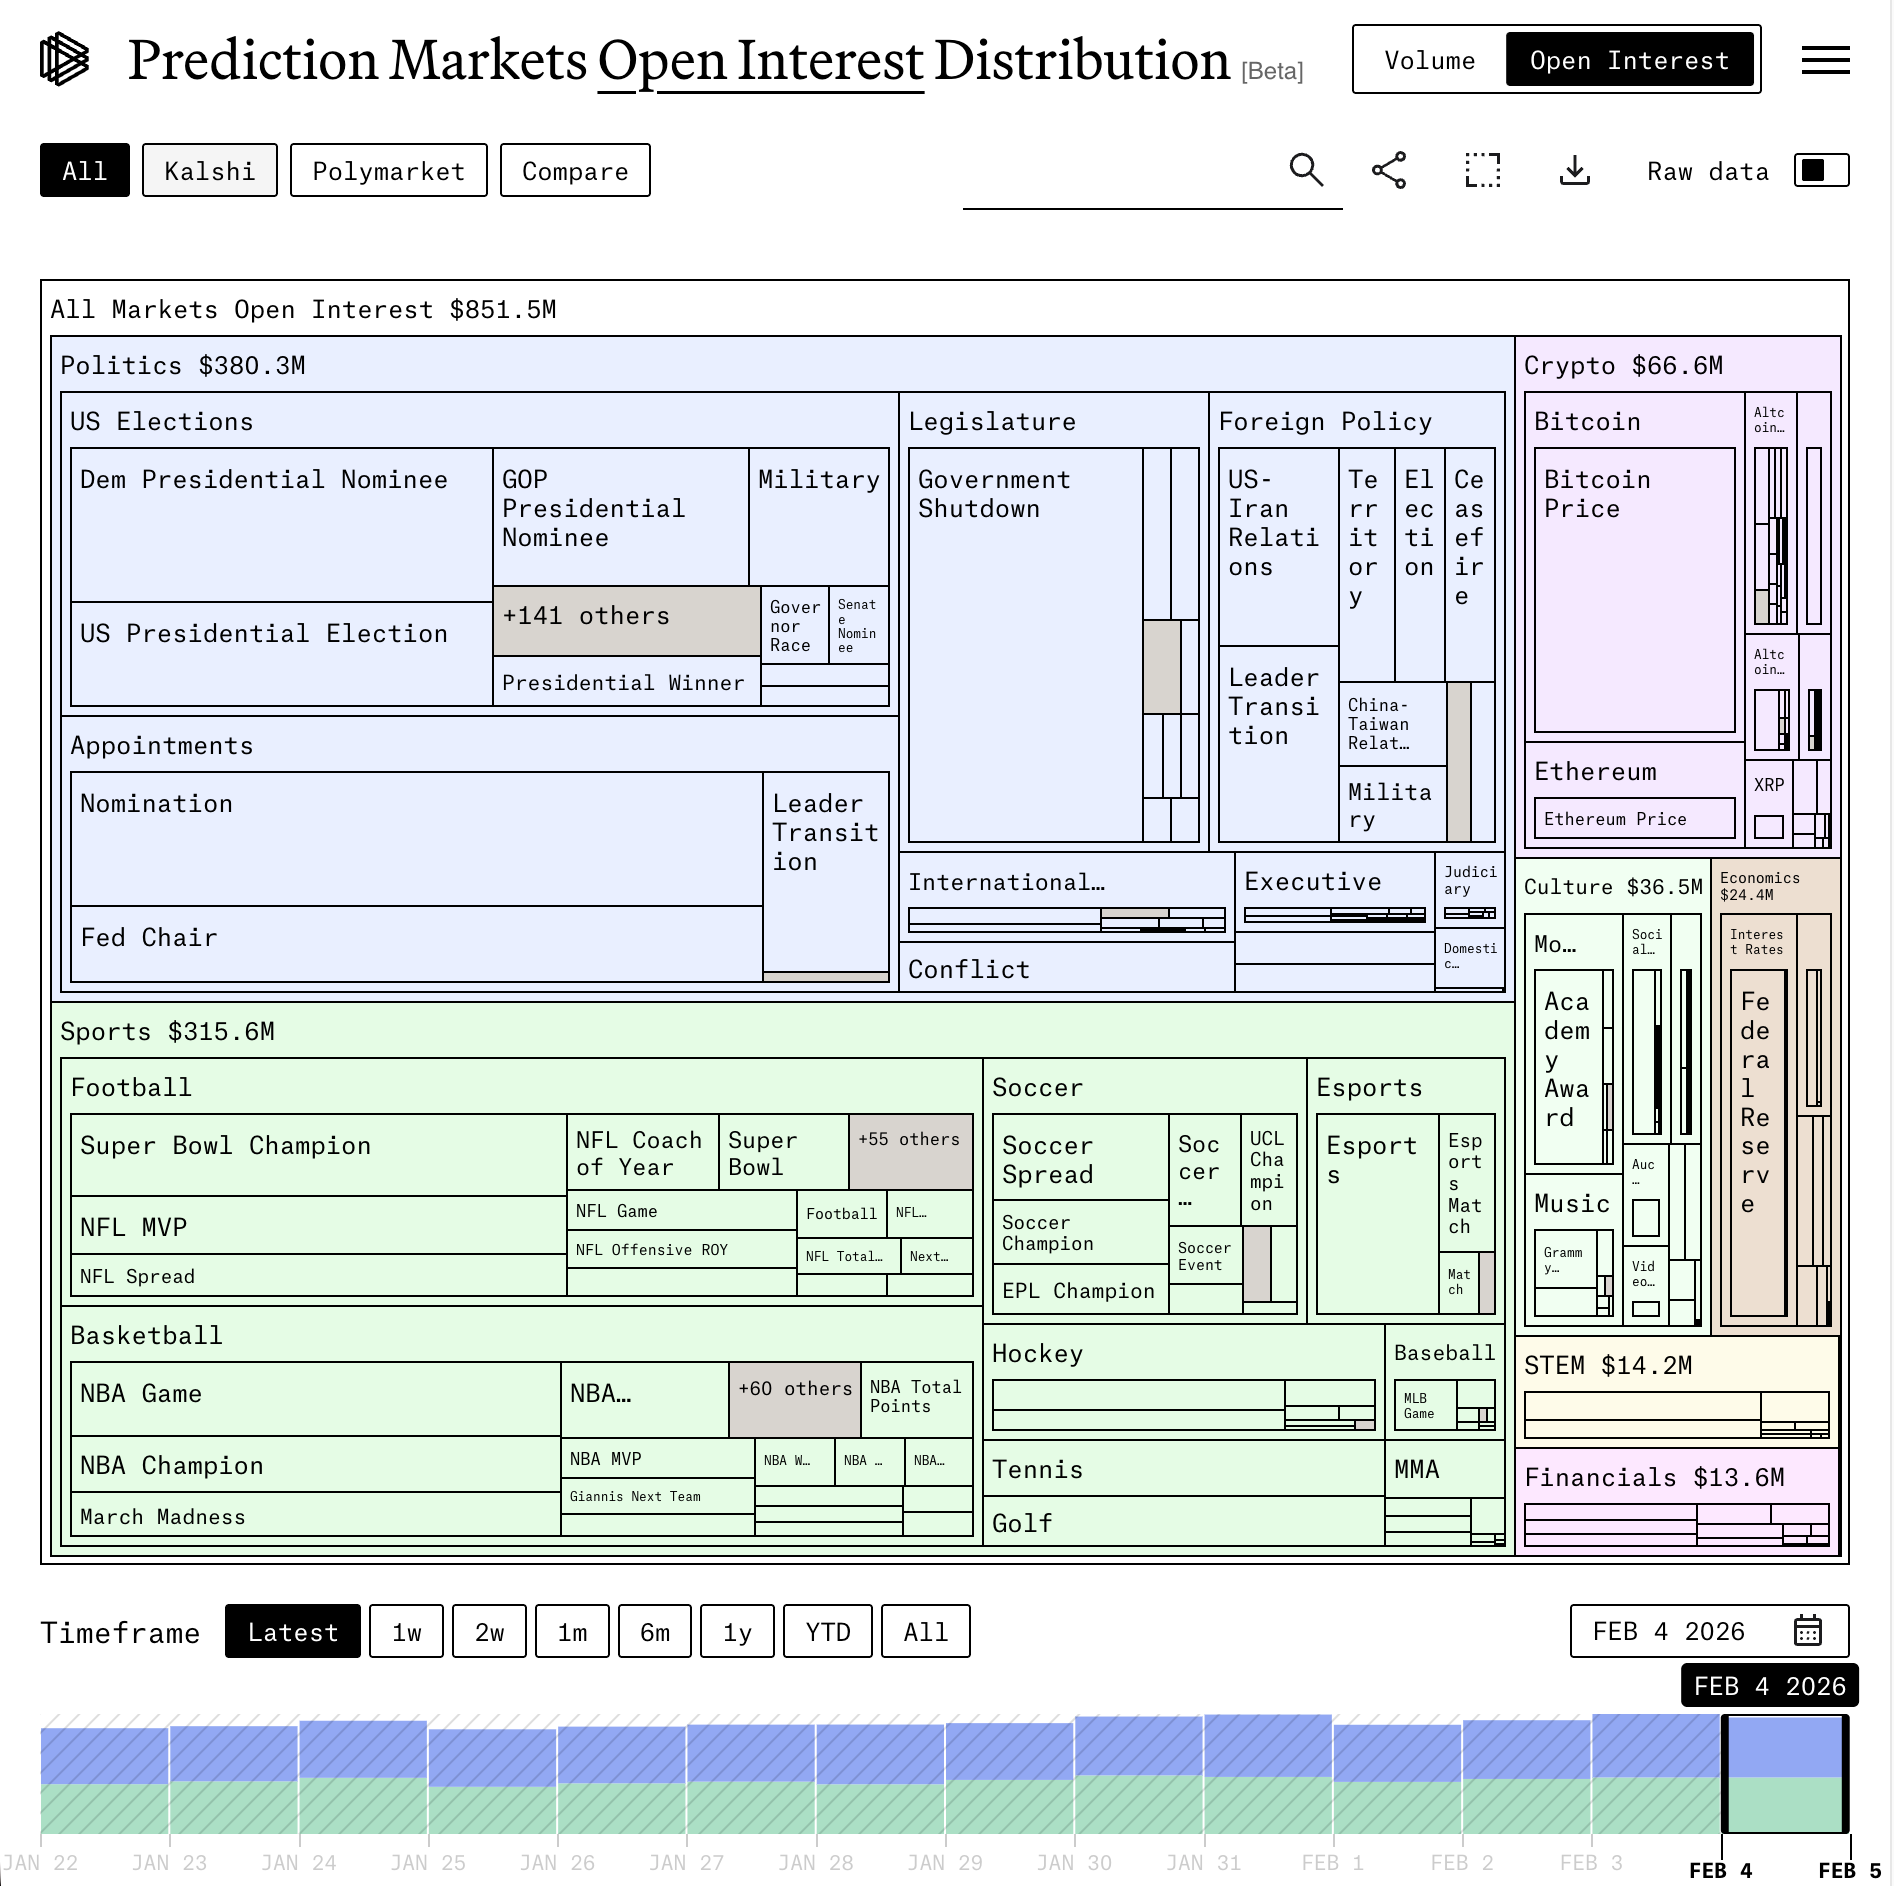This screenshot has width=1894, height=1886.
Task: Click the search magnifier icon
Action: tap(1306, 170)
